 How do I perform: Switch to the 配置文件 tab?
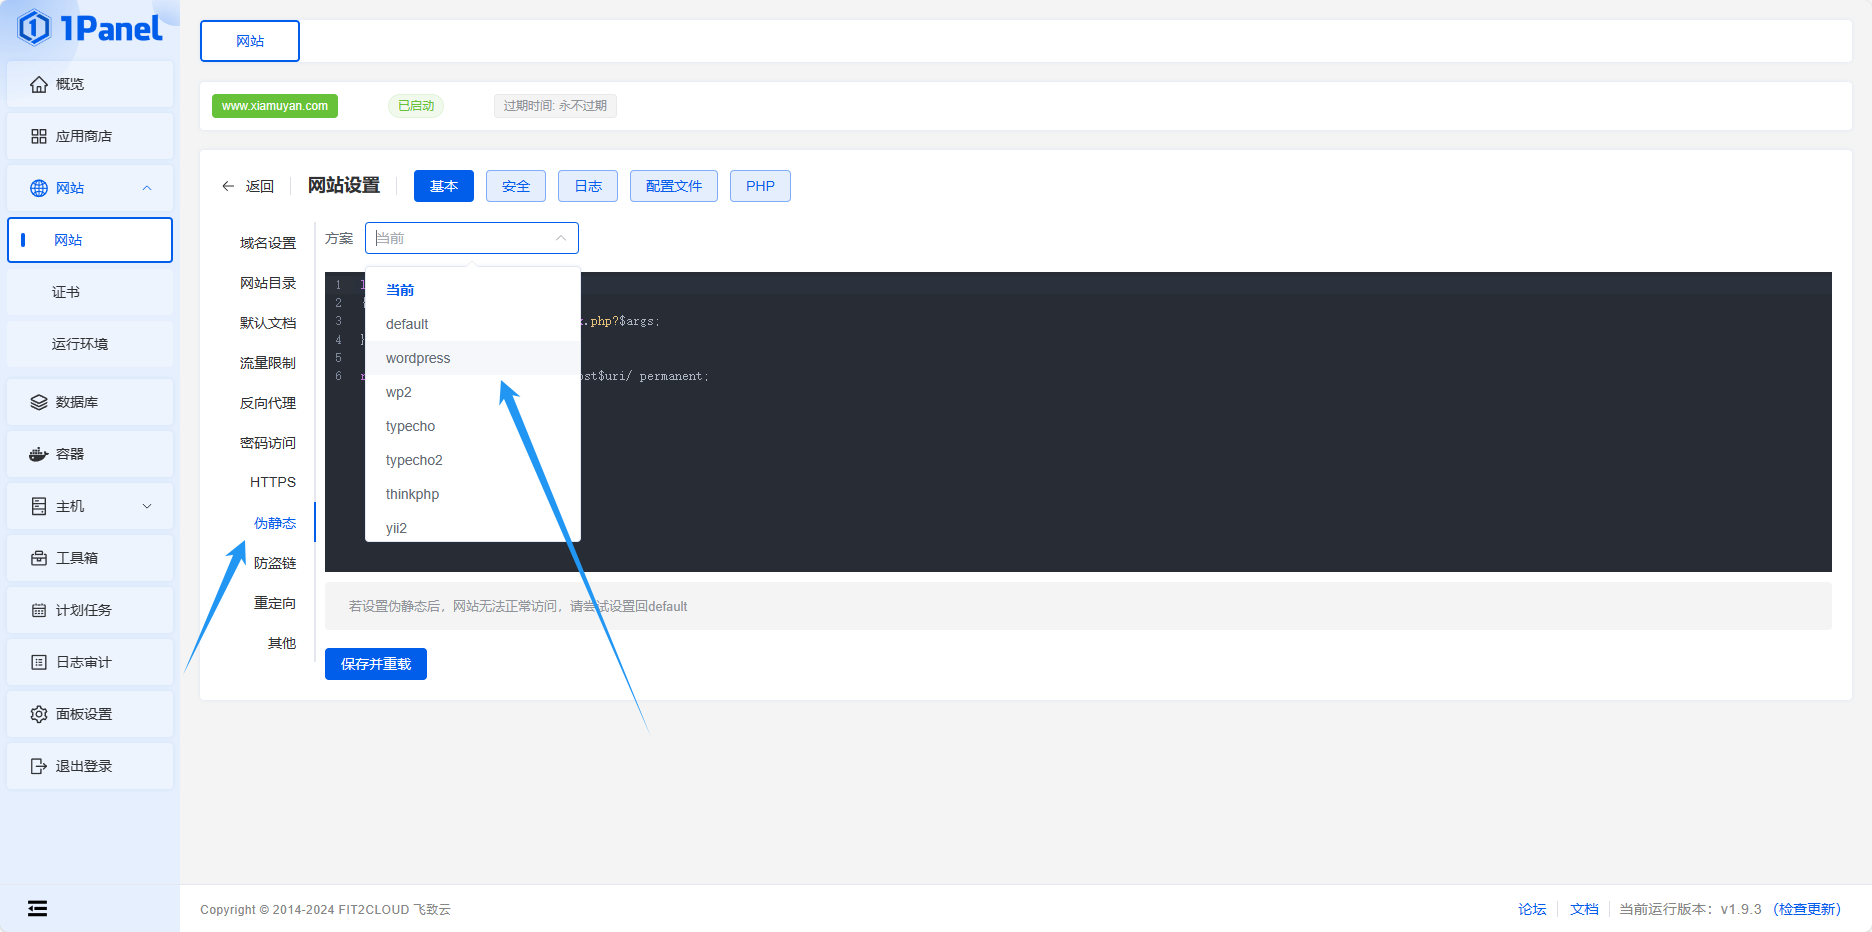pos(674,186)
